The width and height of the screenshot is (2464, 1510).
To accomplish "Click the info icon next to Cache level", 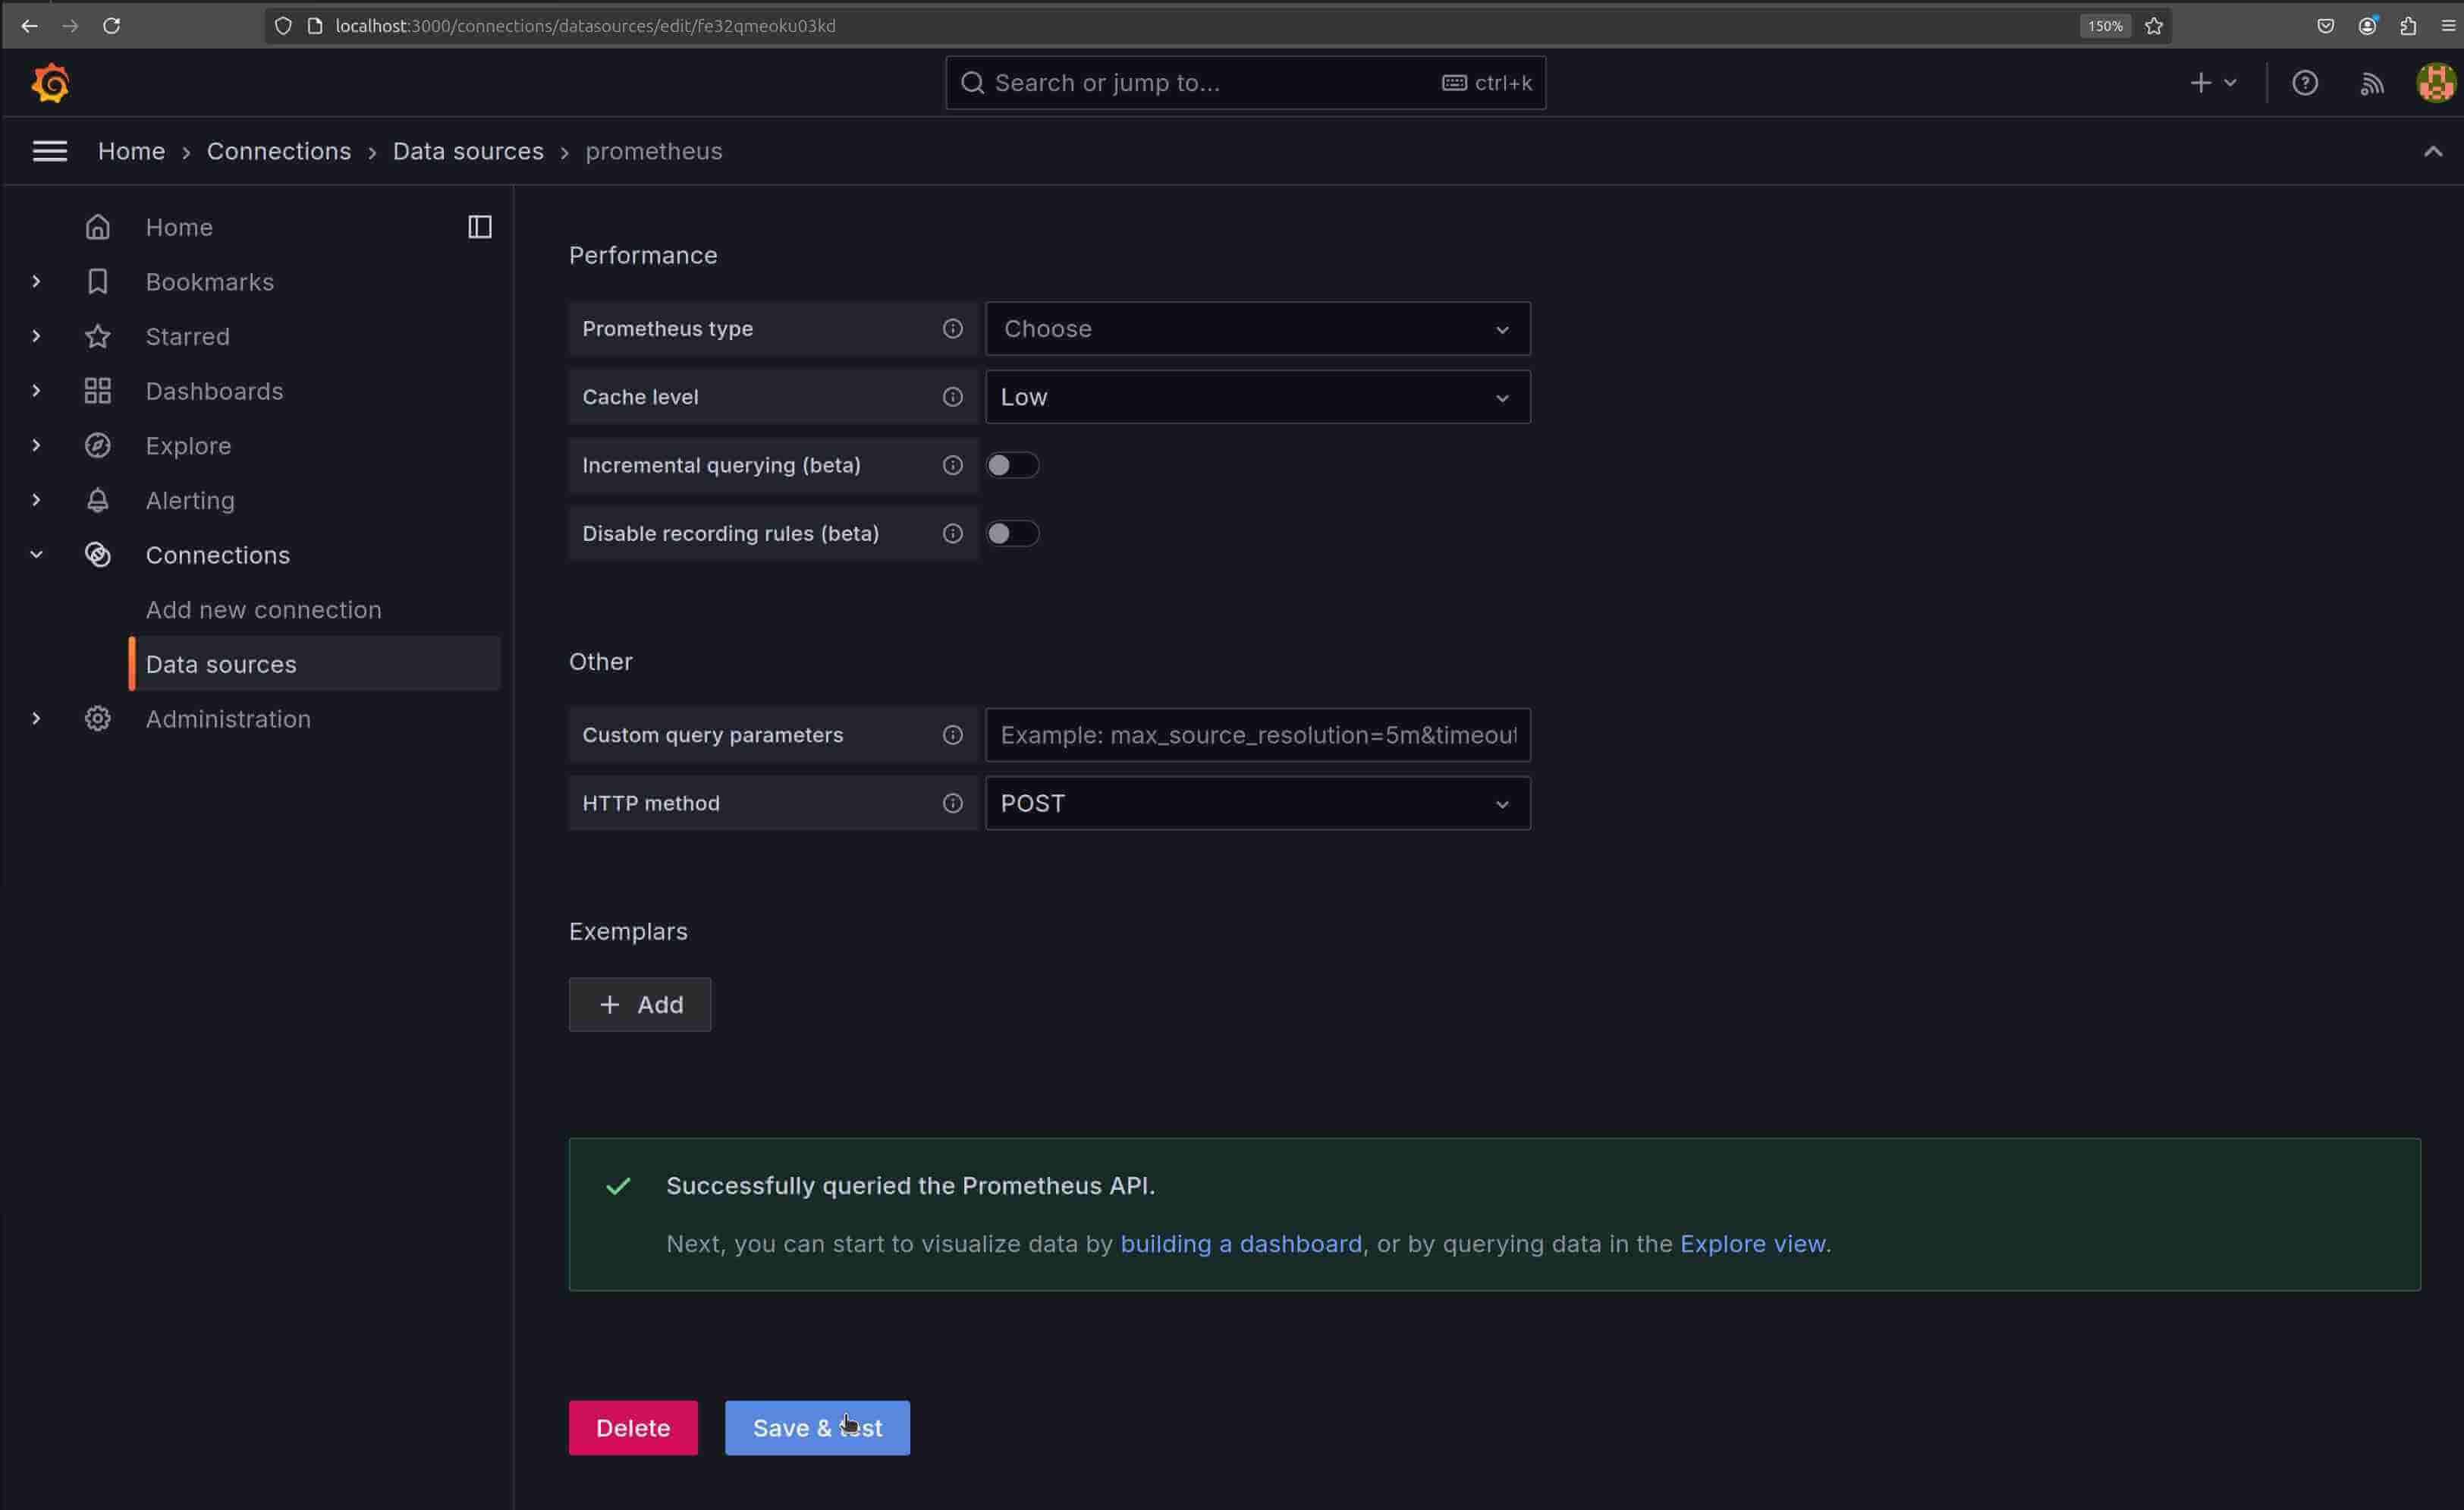I will [x=952, y=396].
